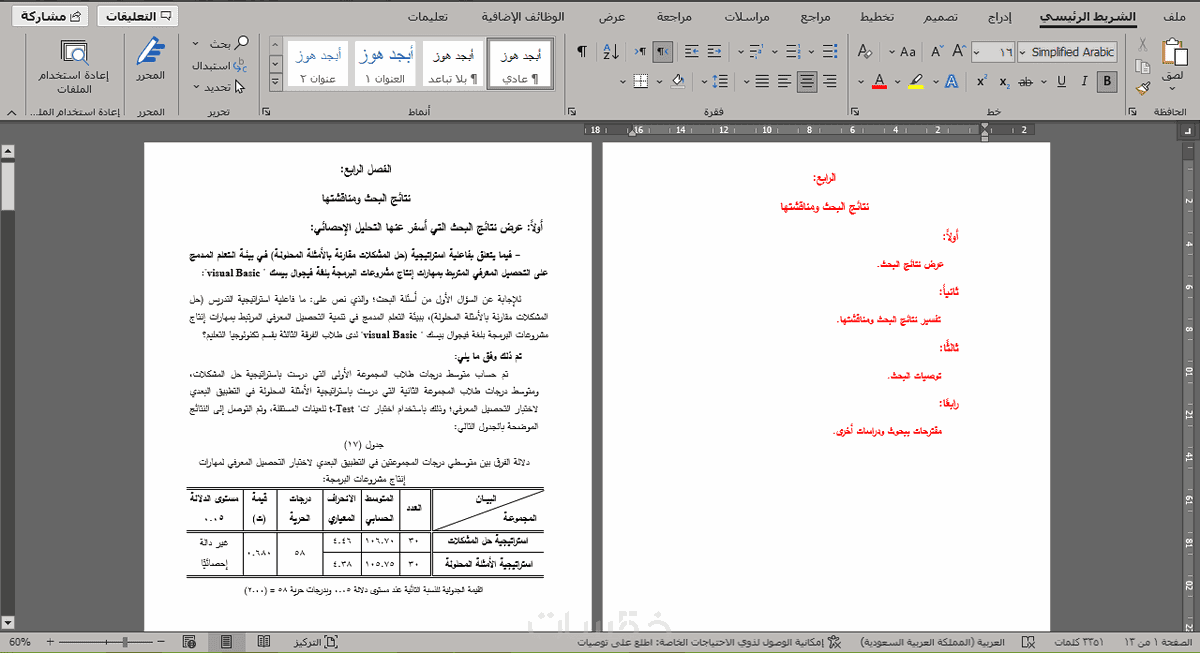Click the Comments (التعليقات) button

tap(137, 16)
